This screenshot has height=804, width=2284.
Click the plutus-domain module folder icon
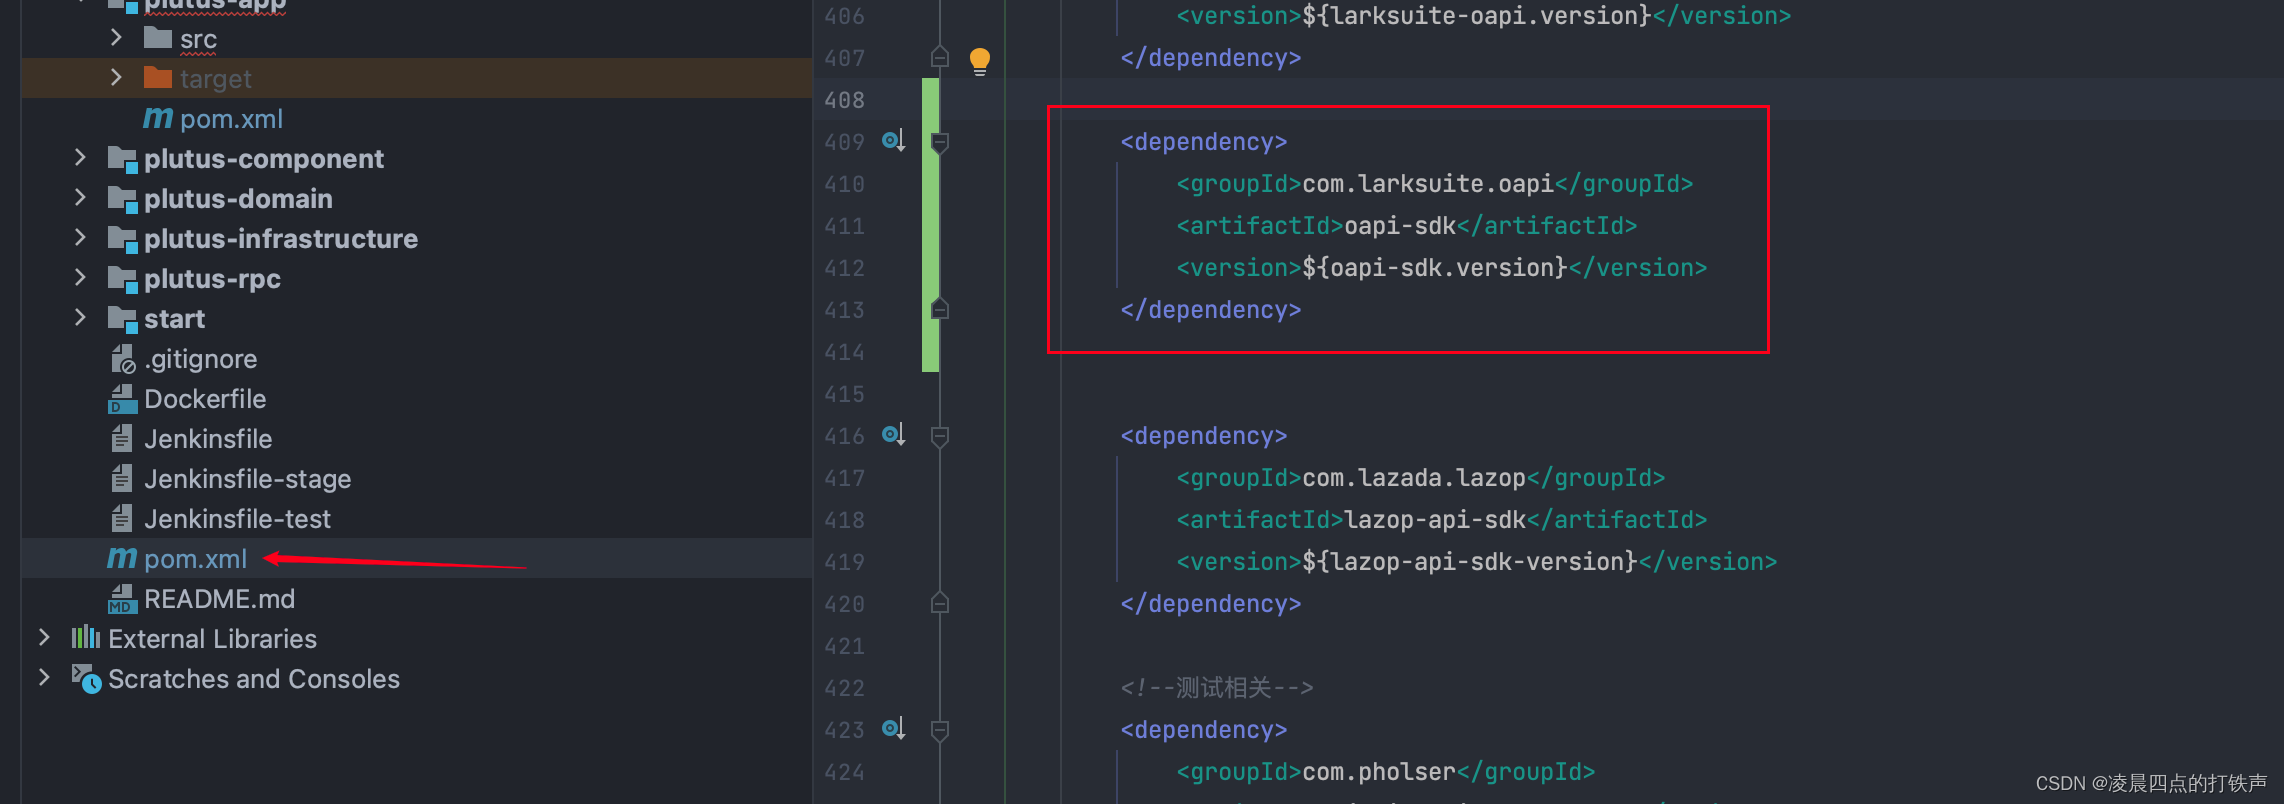tap(122, 199)
